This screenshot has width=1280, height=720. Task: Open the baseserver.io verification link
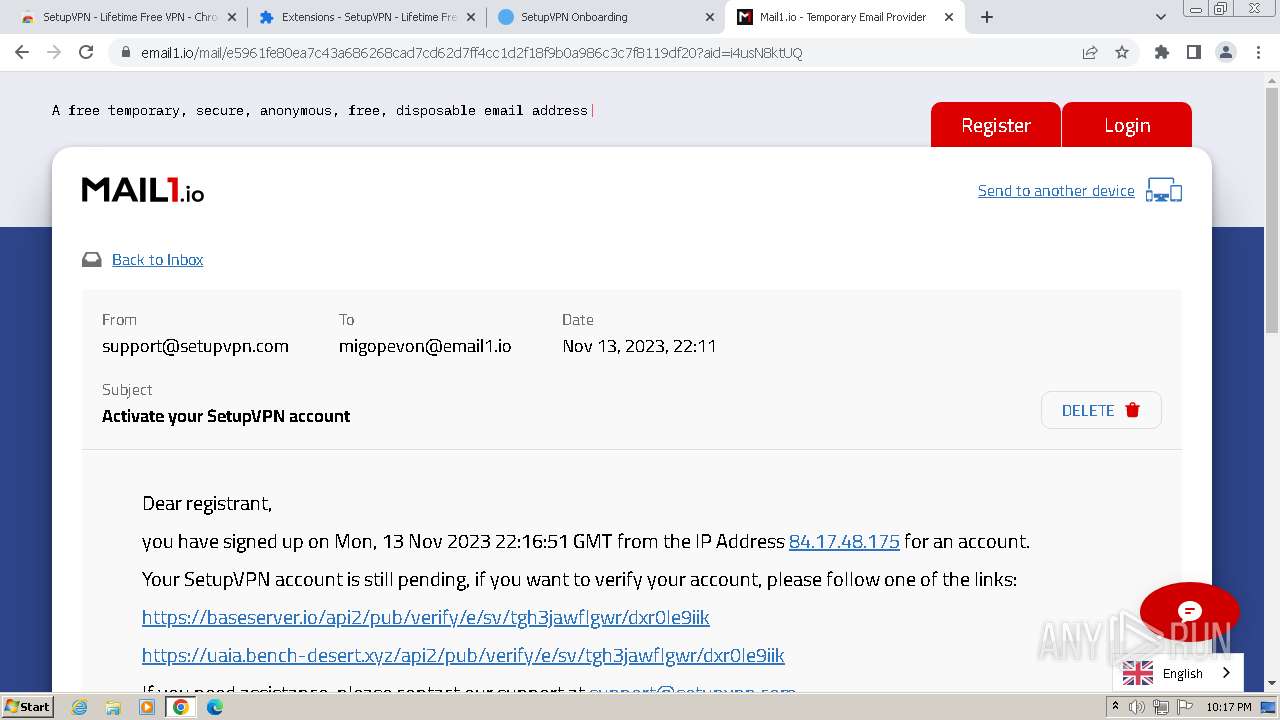(x=426, y=618)
